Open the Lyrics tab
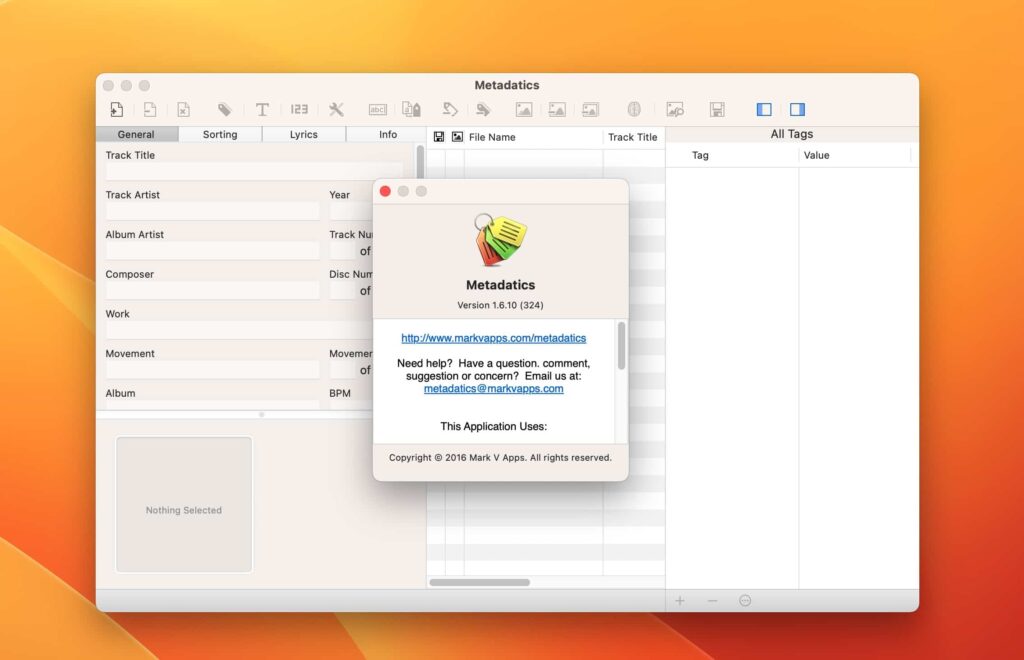 [303, 133]
